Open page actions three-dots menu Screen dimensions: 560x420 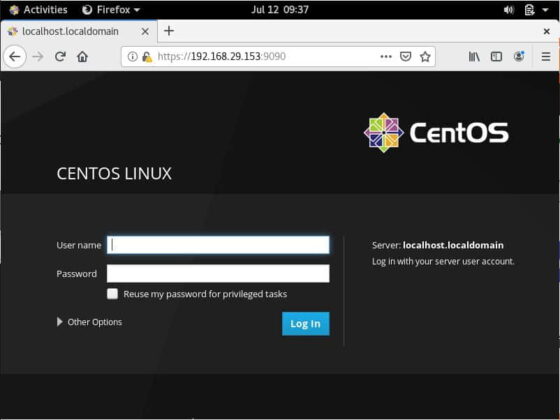coord(386,56)
